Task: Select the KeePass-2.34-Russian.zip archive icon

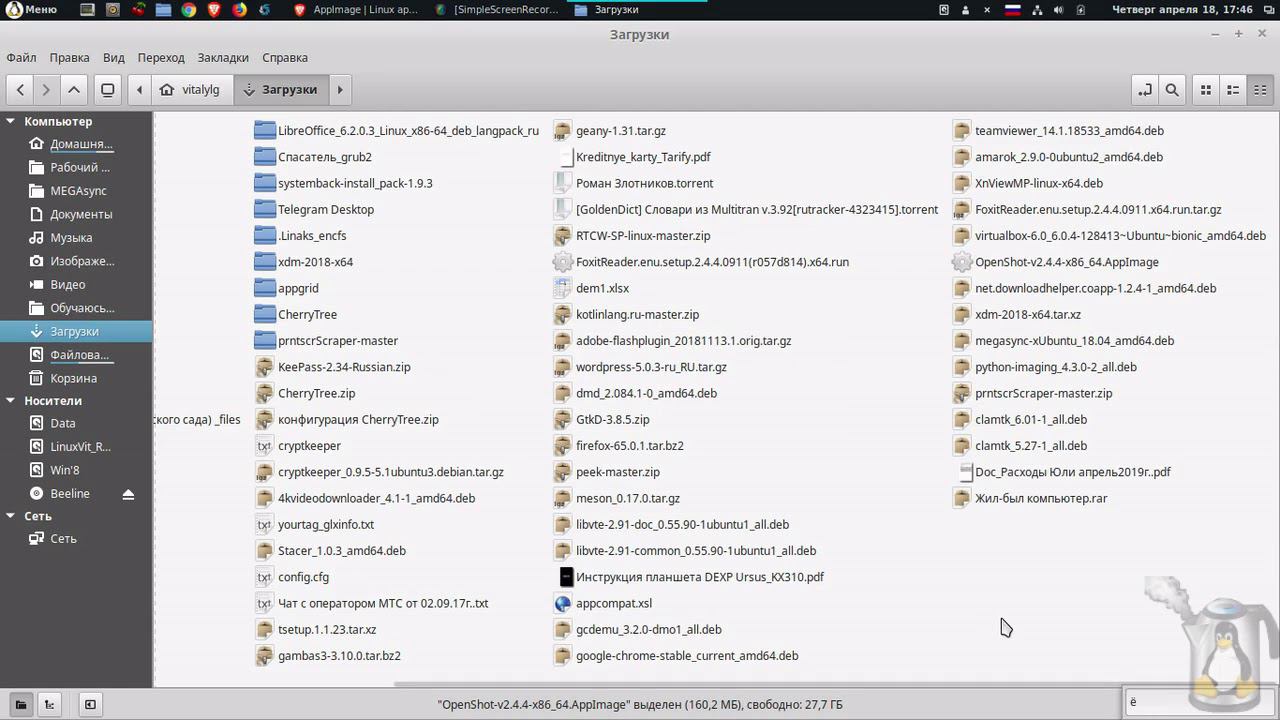Action: point(264,367)
